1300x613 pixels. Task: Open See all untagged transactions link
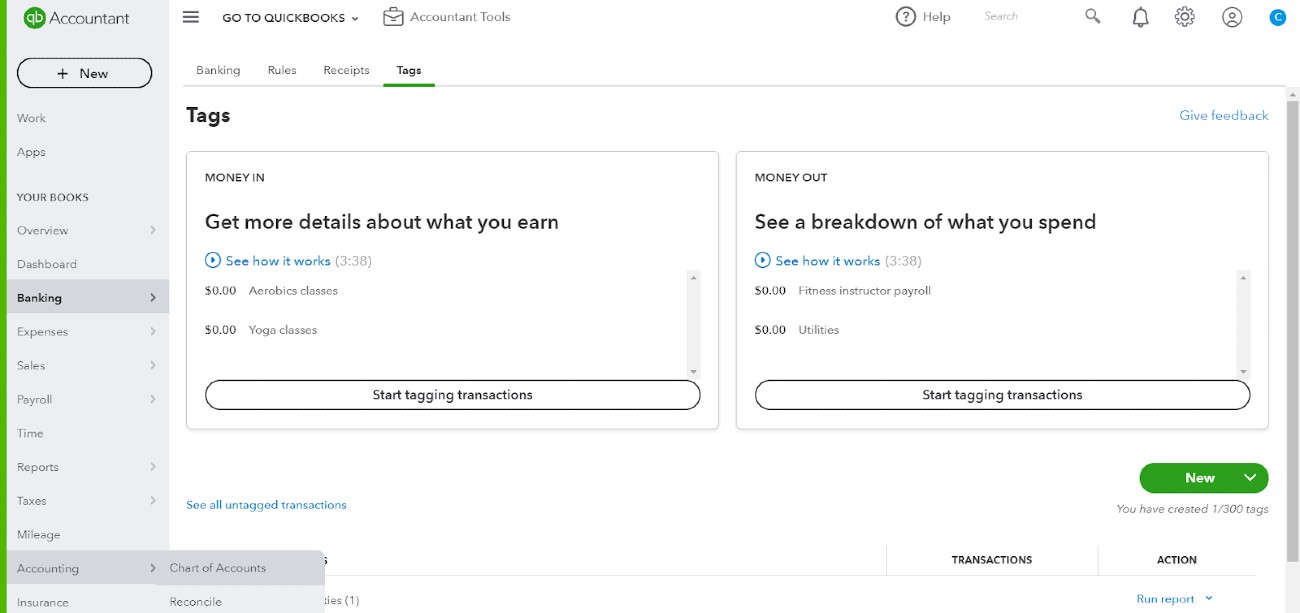[x=266, y=505]
